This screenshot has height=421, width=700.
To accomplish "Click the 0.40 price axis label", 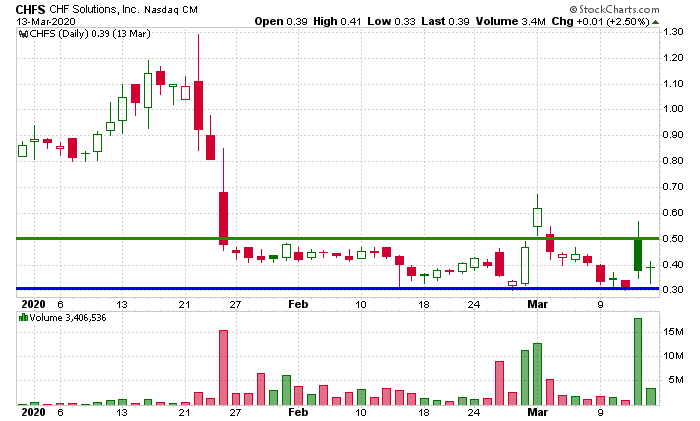I will tap(673, 264).
